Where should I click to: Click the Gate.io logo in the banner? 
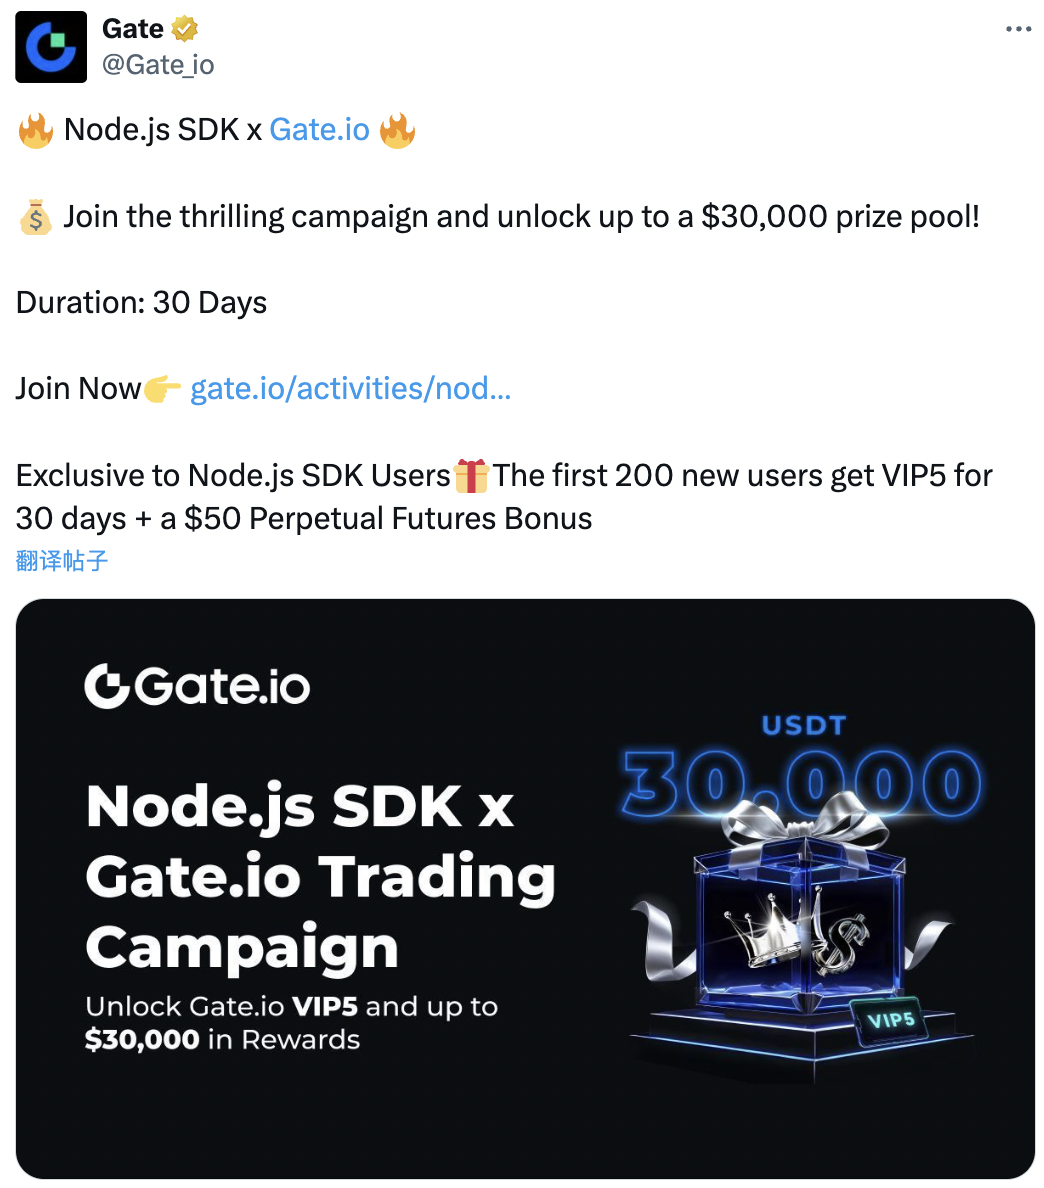pos(197,686)
